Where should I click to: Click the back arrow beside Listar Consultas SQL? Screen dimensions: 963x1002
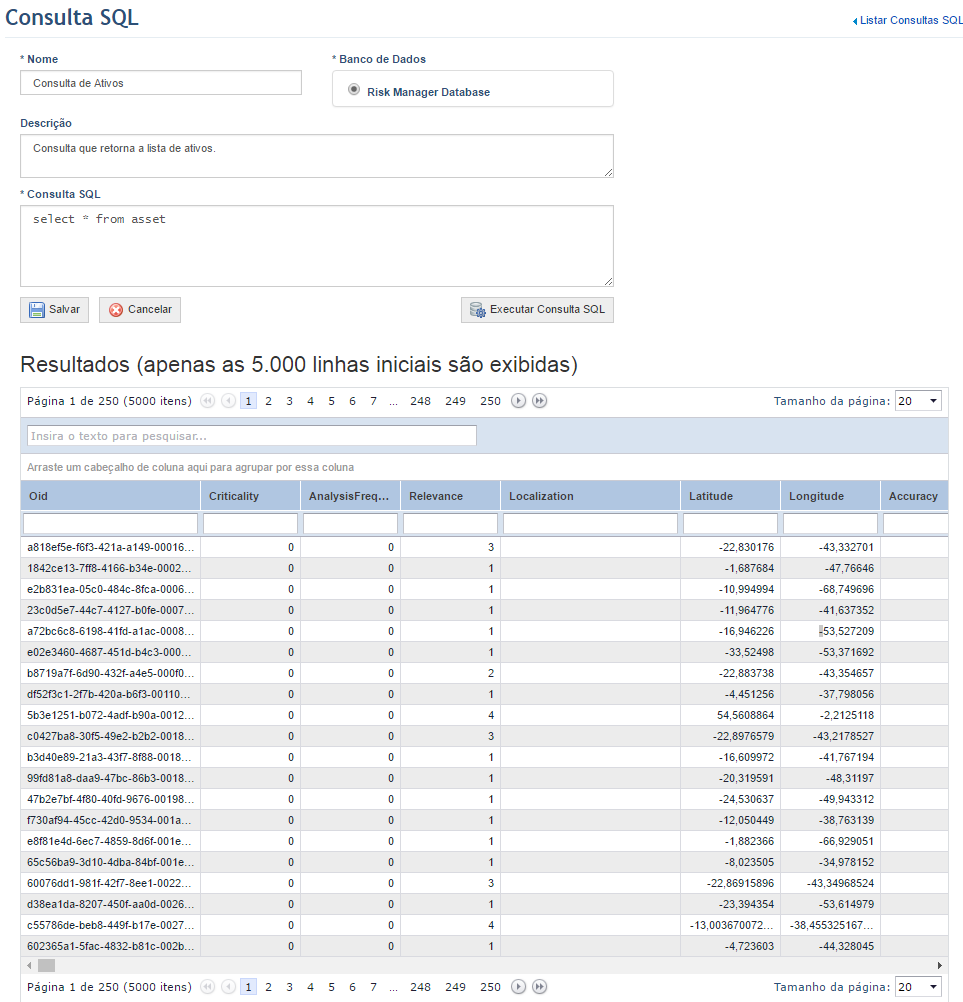pyautogui.click(x=855, y=21)
